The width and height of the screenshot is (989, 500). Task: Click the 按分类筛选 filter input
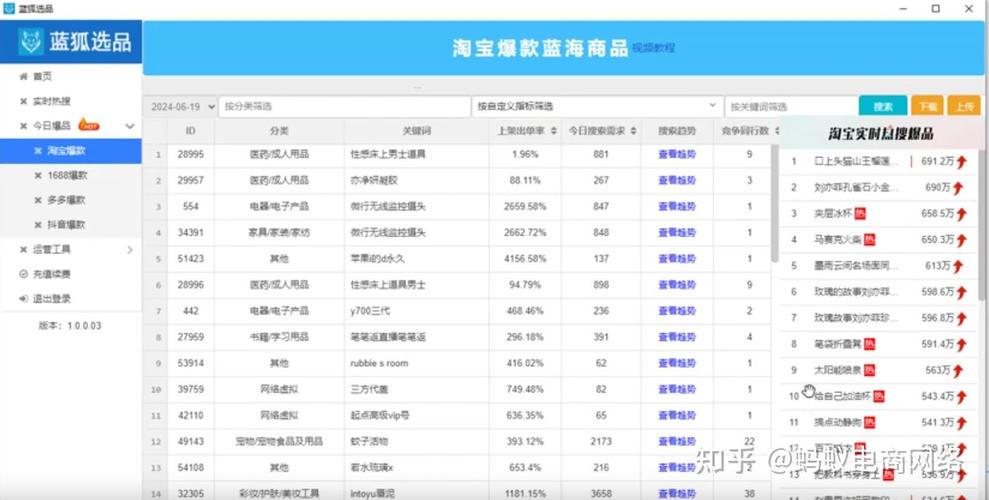(344, 107)
